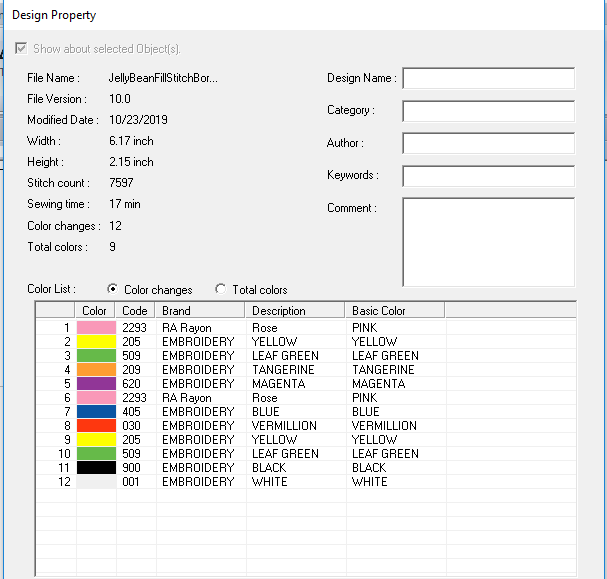
Task: Click the Category text field
Action: 488,111
